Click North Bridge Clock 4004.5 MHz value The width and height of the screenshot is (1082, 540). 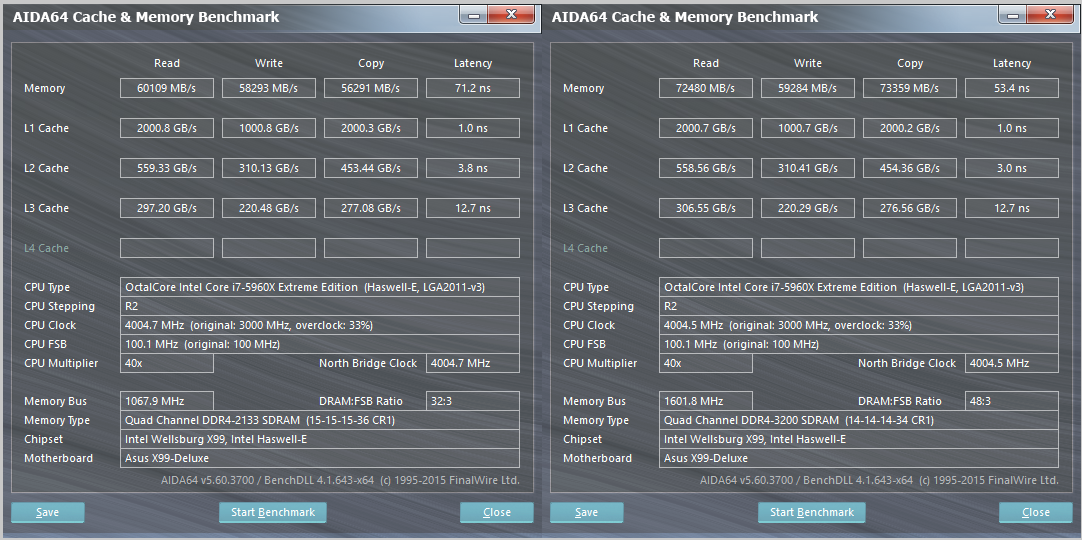coord(1012,363)
